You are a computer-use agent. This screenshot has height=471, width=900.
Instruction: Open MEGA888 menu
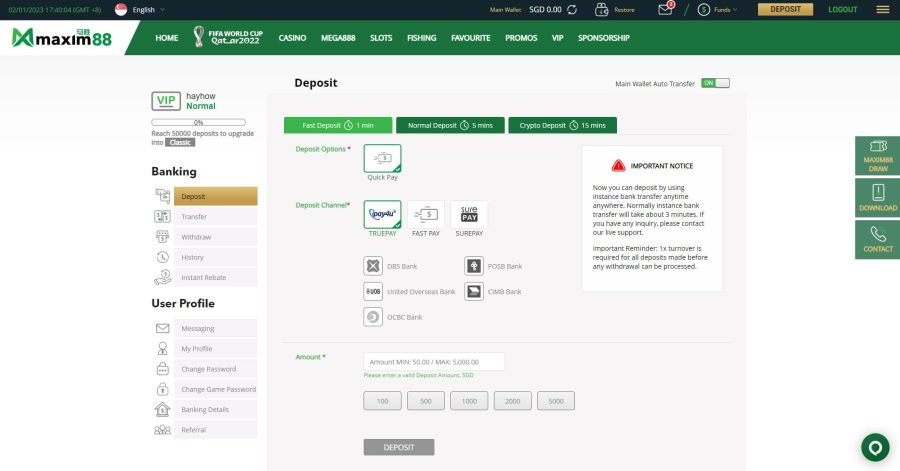[338, 38]
